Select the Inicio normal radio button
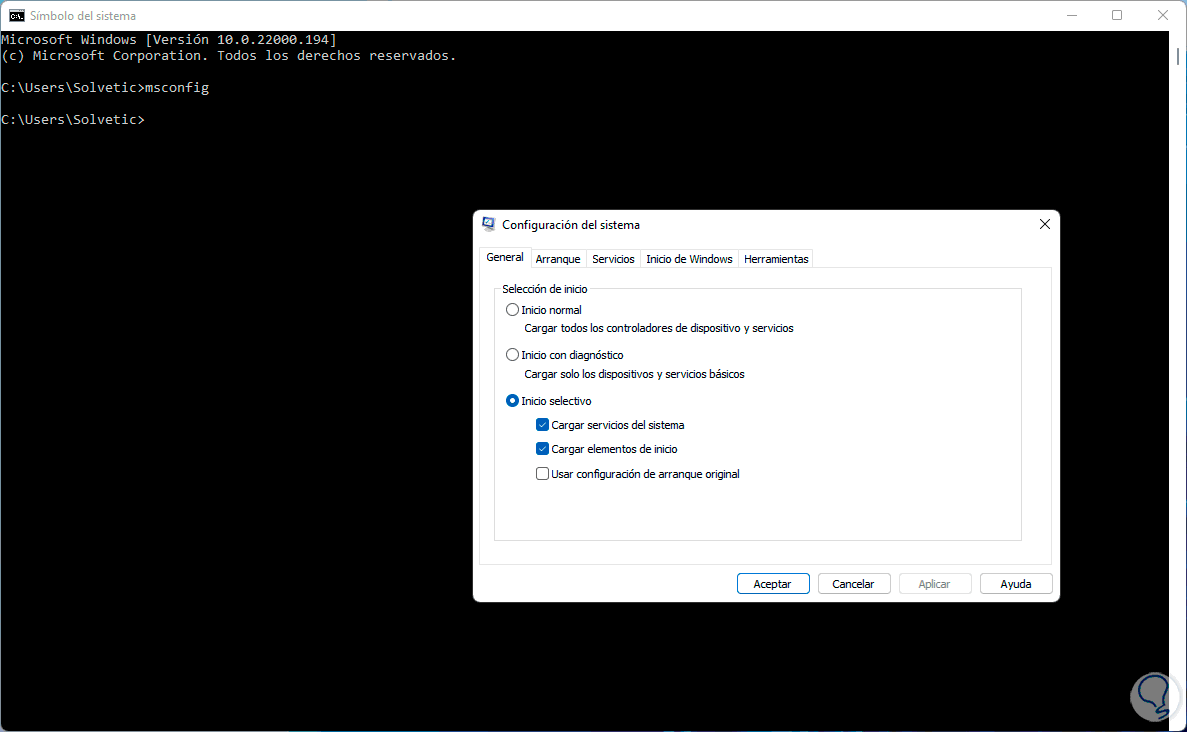 (512, 310)
